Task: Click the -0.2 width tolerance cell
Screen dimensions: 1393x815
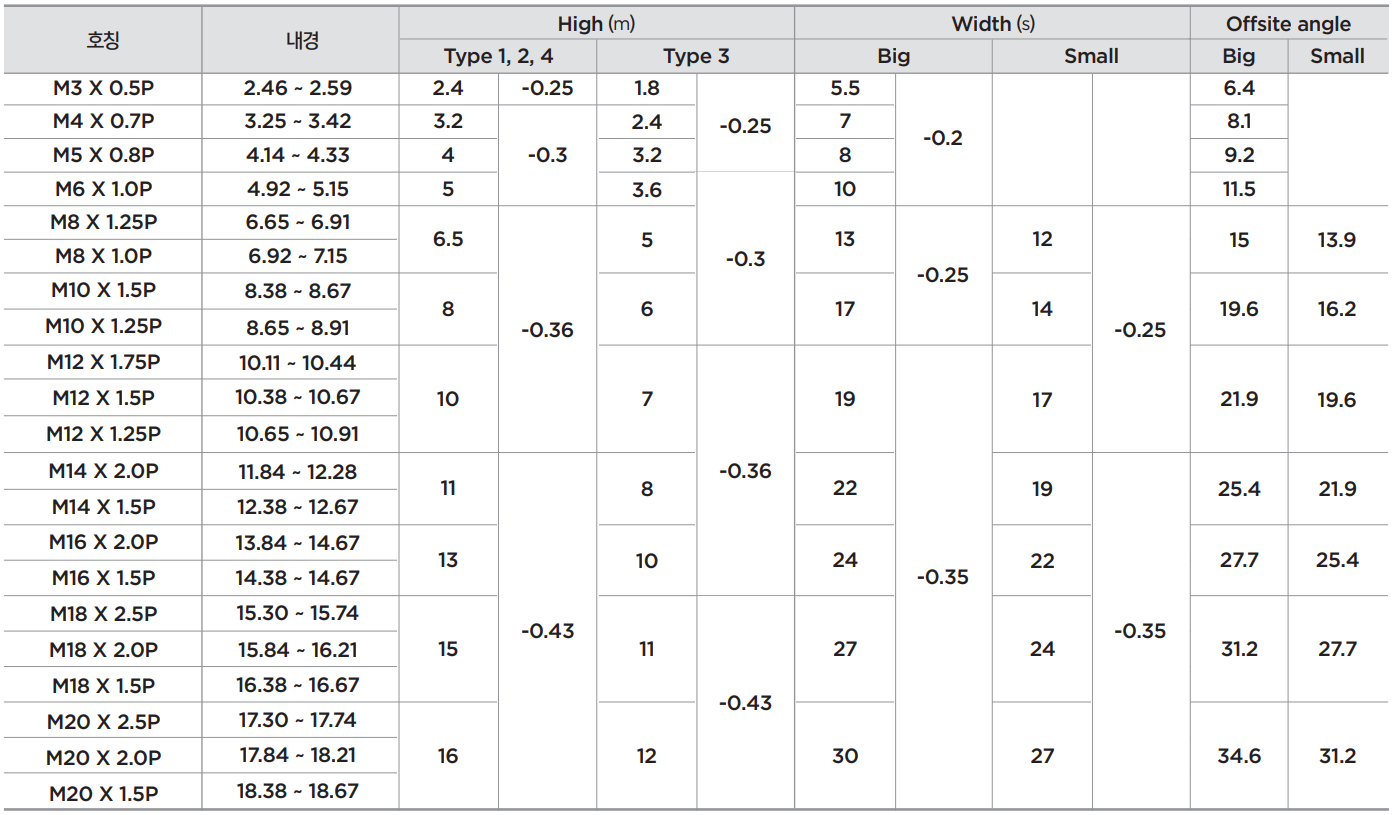Action: 942,138
